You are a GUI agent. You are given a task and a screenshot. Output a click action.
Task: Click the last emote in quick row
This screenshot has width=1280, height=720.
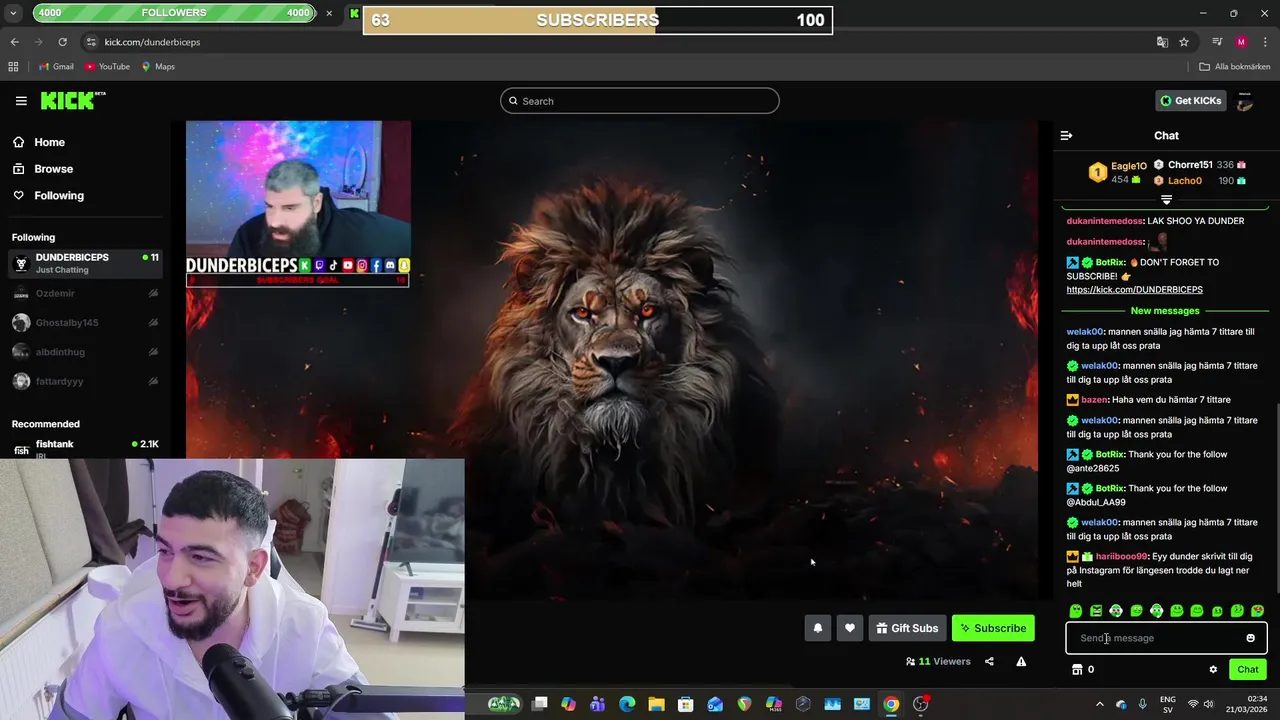click(1257, 611)
